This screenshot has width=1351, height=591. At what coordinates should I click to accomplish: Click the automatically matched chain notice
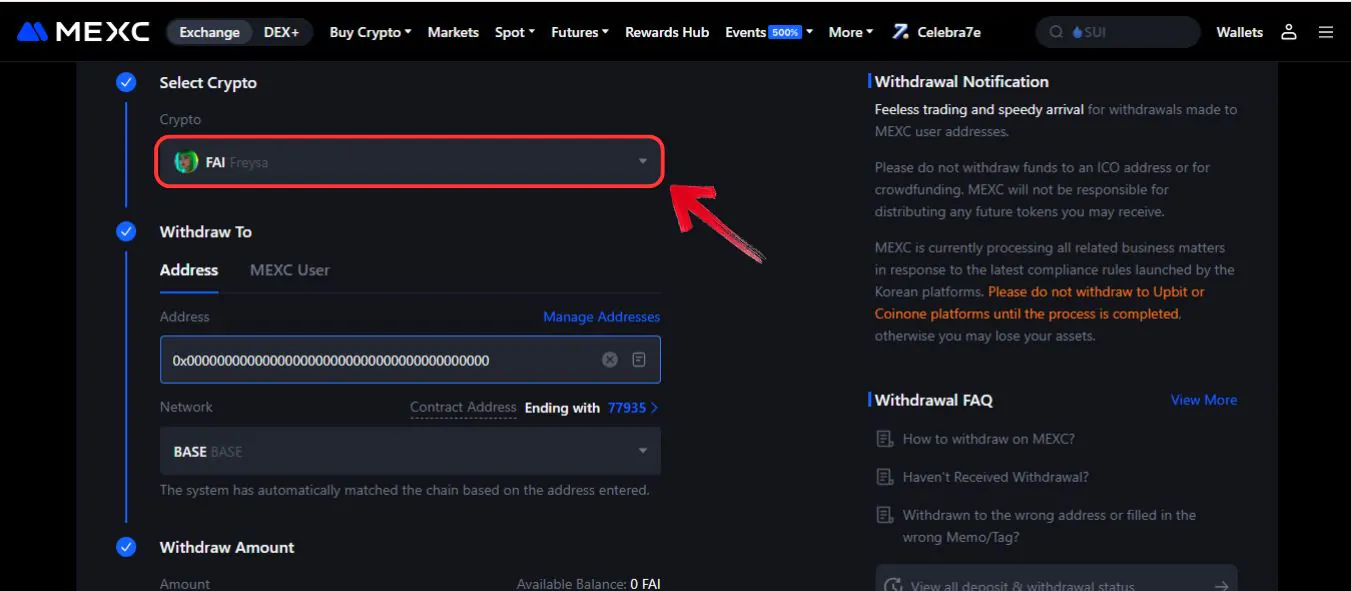coord(405,491)
